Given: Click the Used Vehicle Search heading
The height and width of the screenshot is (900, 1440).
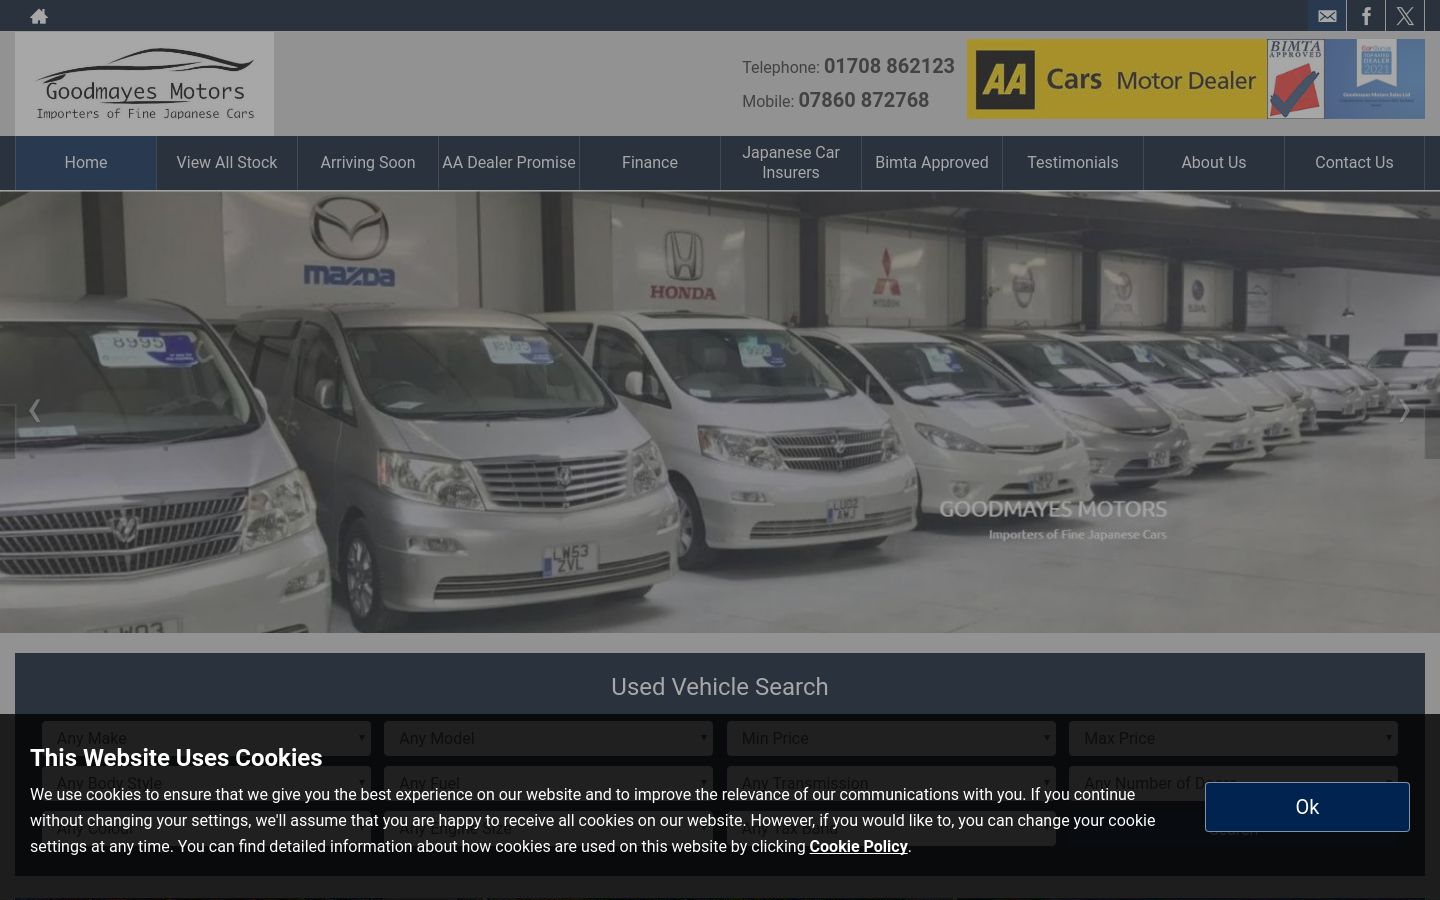Looking at the screenshot, I should (720, 687).
